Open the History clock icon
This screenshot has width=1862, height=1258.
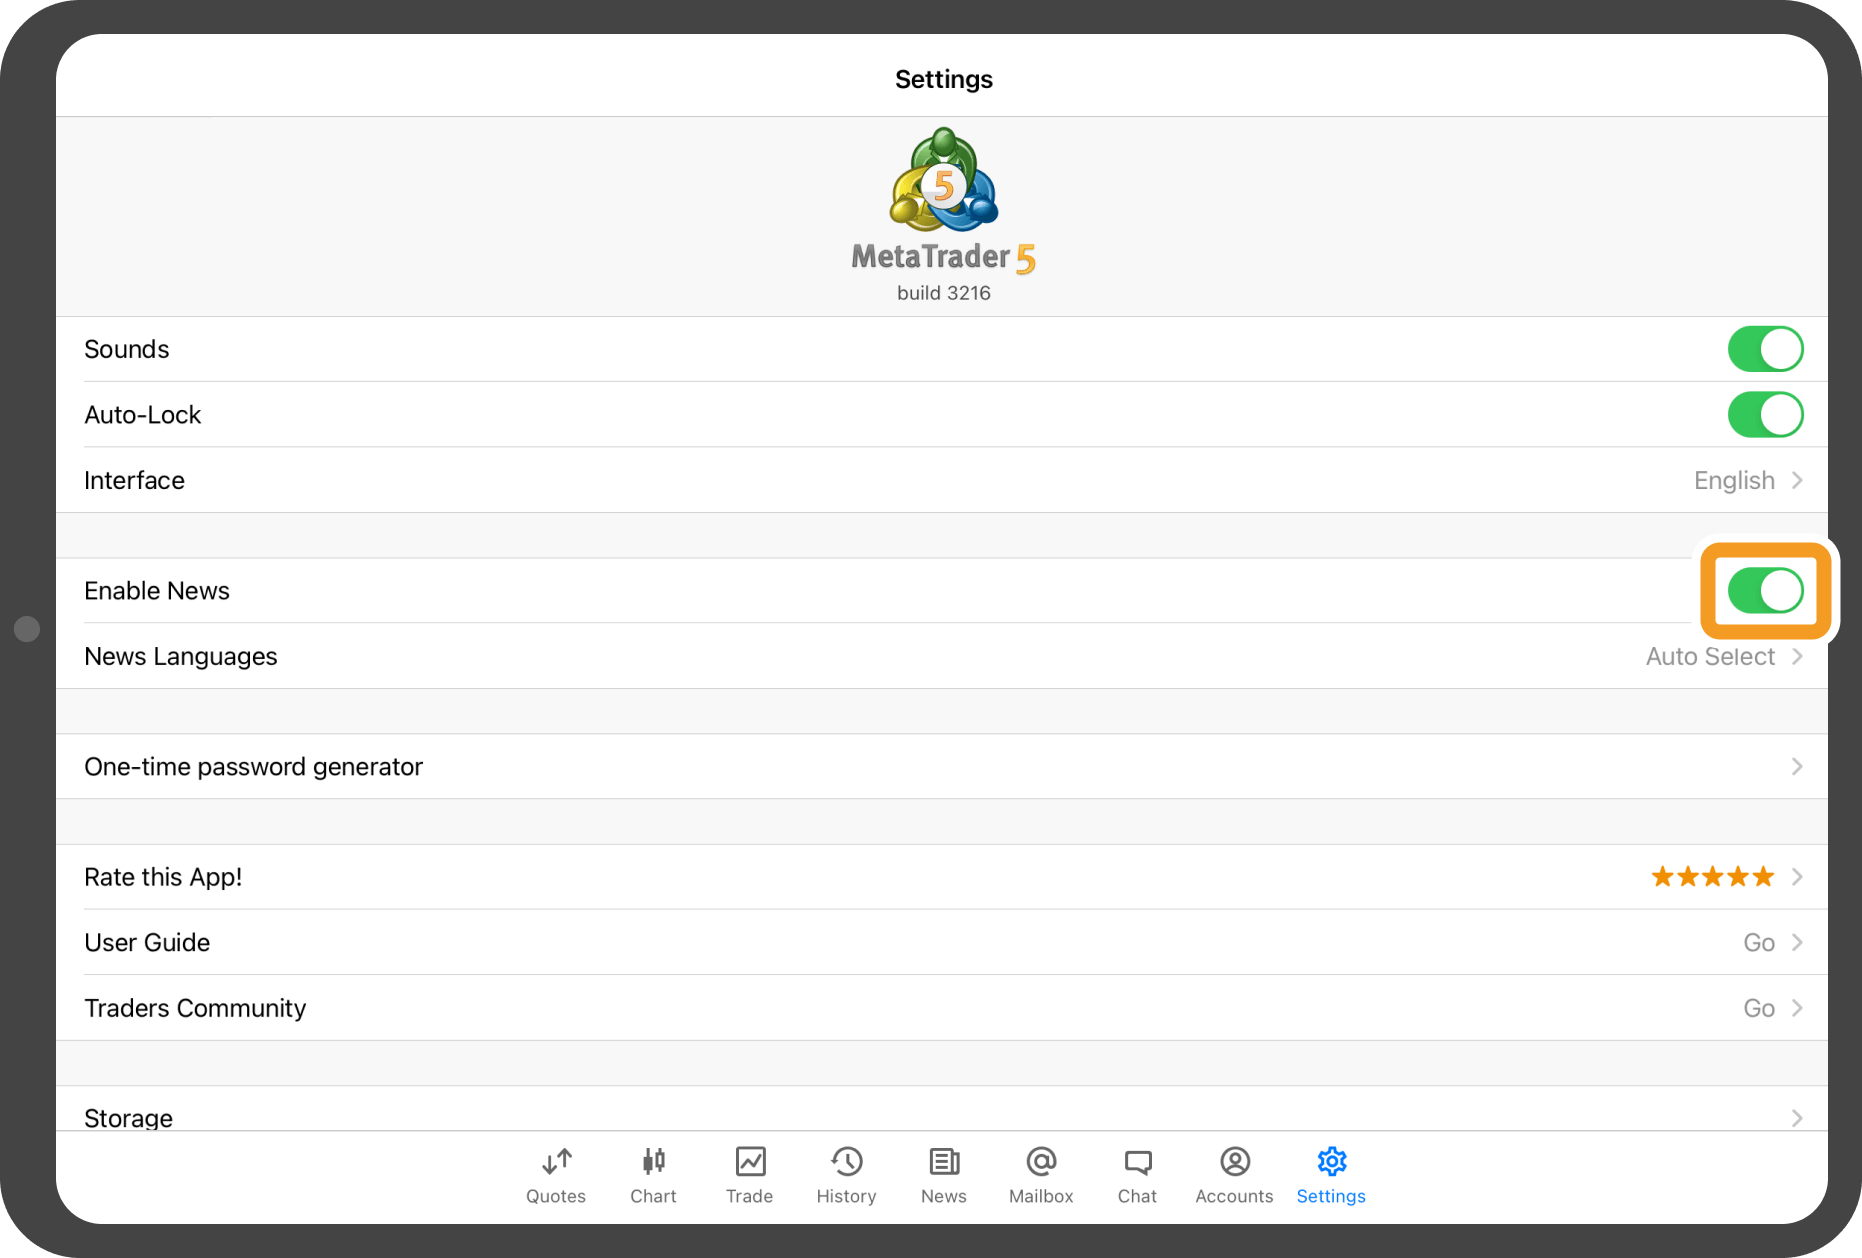[846, 1161]
